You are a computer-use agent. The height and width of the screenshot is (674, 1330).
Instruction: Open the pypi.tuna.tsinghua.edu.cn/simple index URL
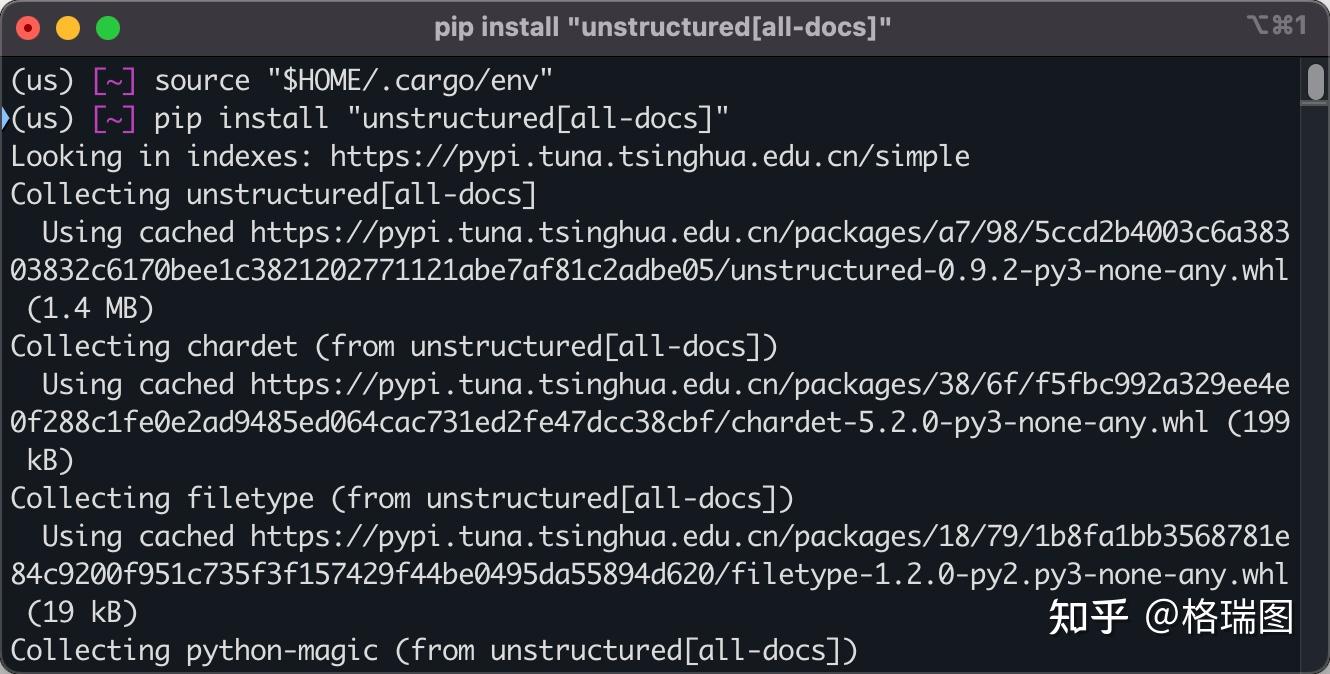650,157
